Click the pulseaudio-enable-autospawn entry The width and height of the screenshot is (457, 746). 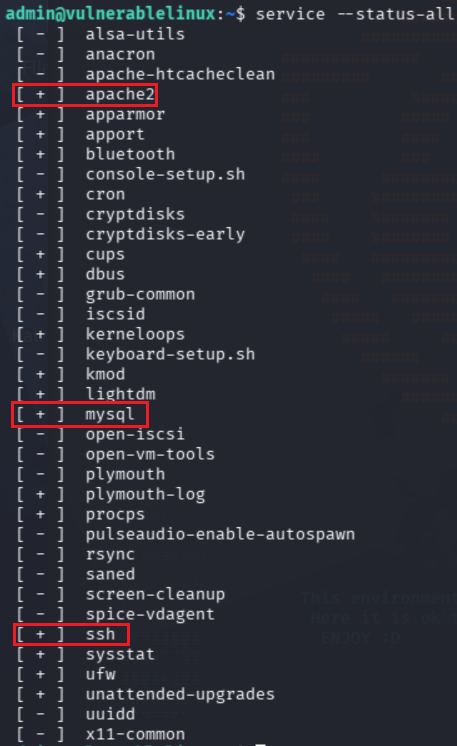pyautogui.click(x=220, y=534)
